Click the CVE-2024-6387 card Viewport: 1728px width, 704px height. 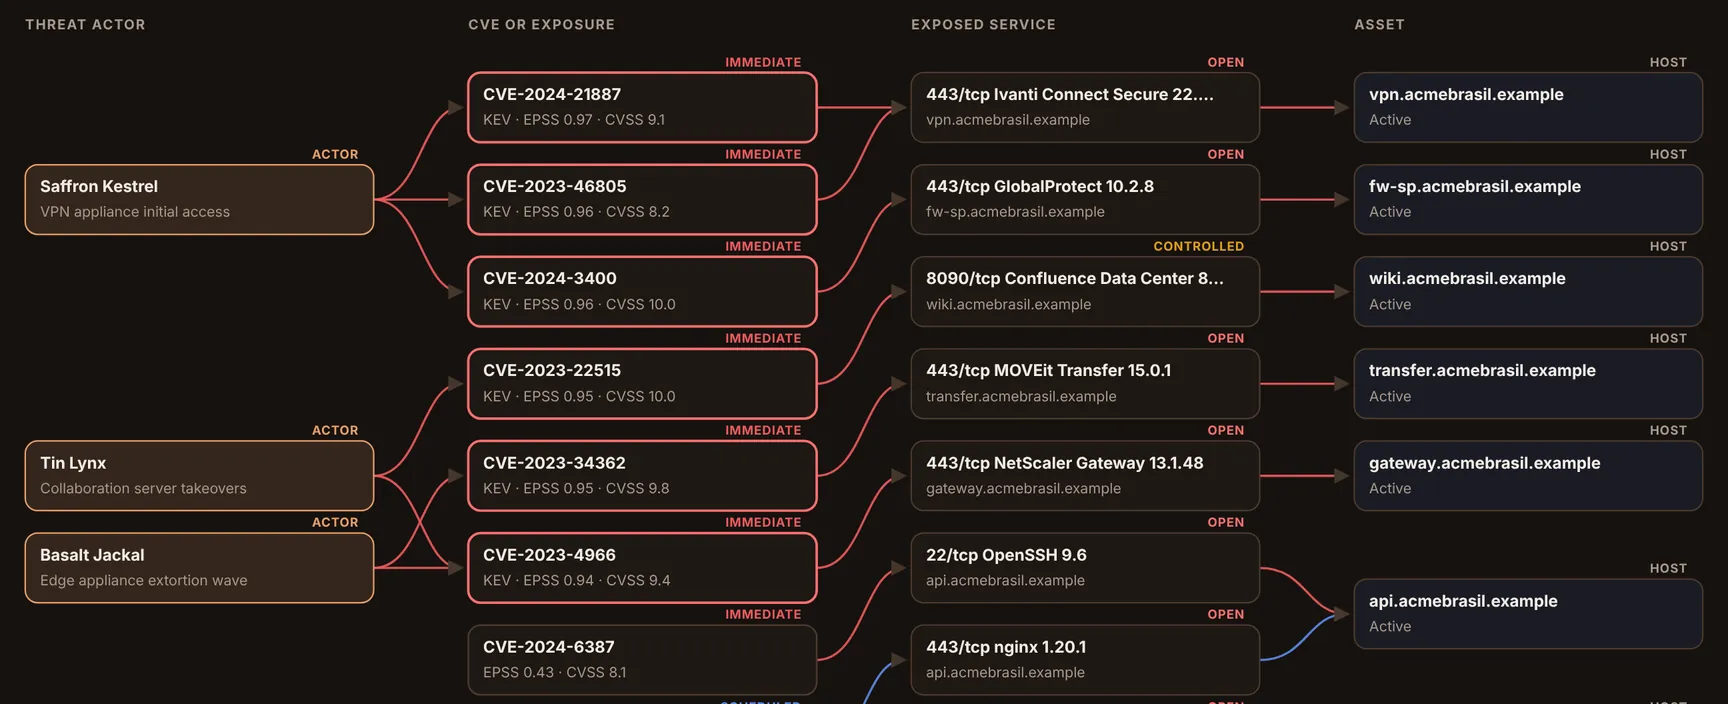click(x=642, y=660)
